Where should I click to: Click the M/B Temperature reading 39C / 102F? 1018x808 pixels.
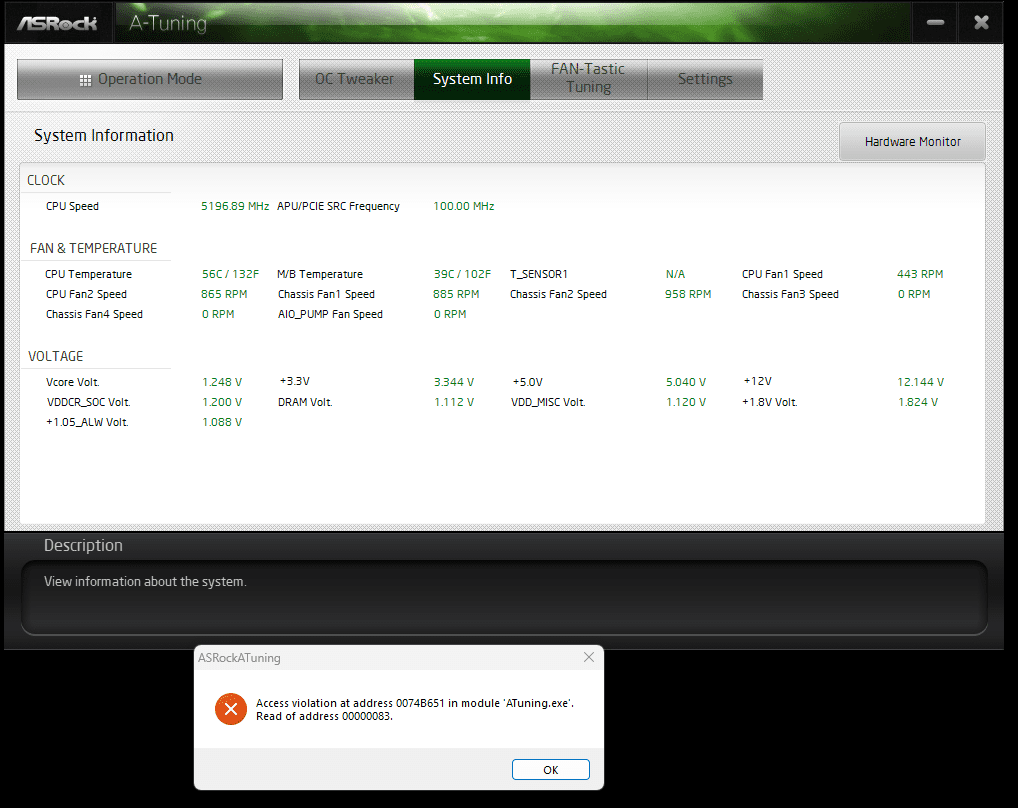pyautogui.click(x=462, y=275)
